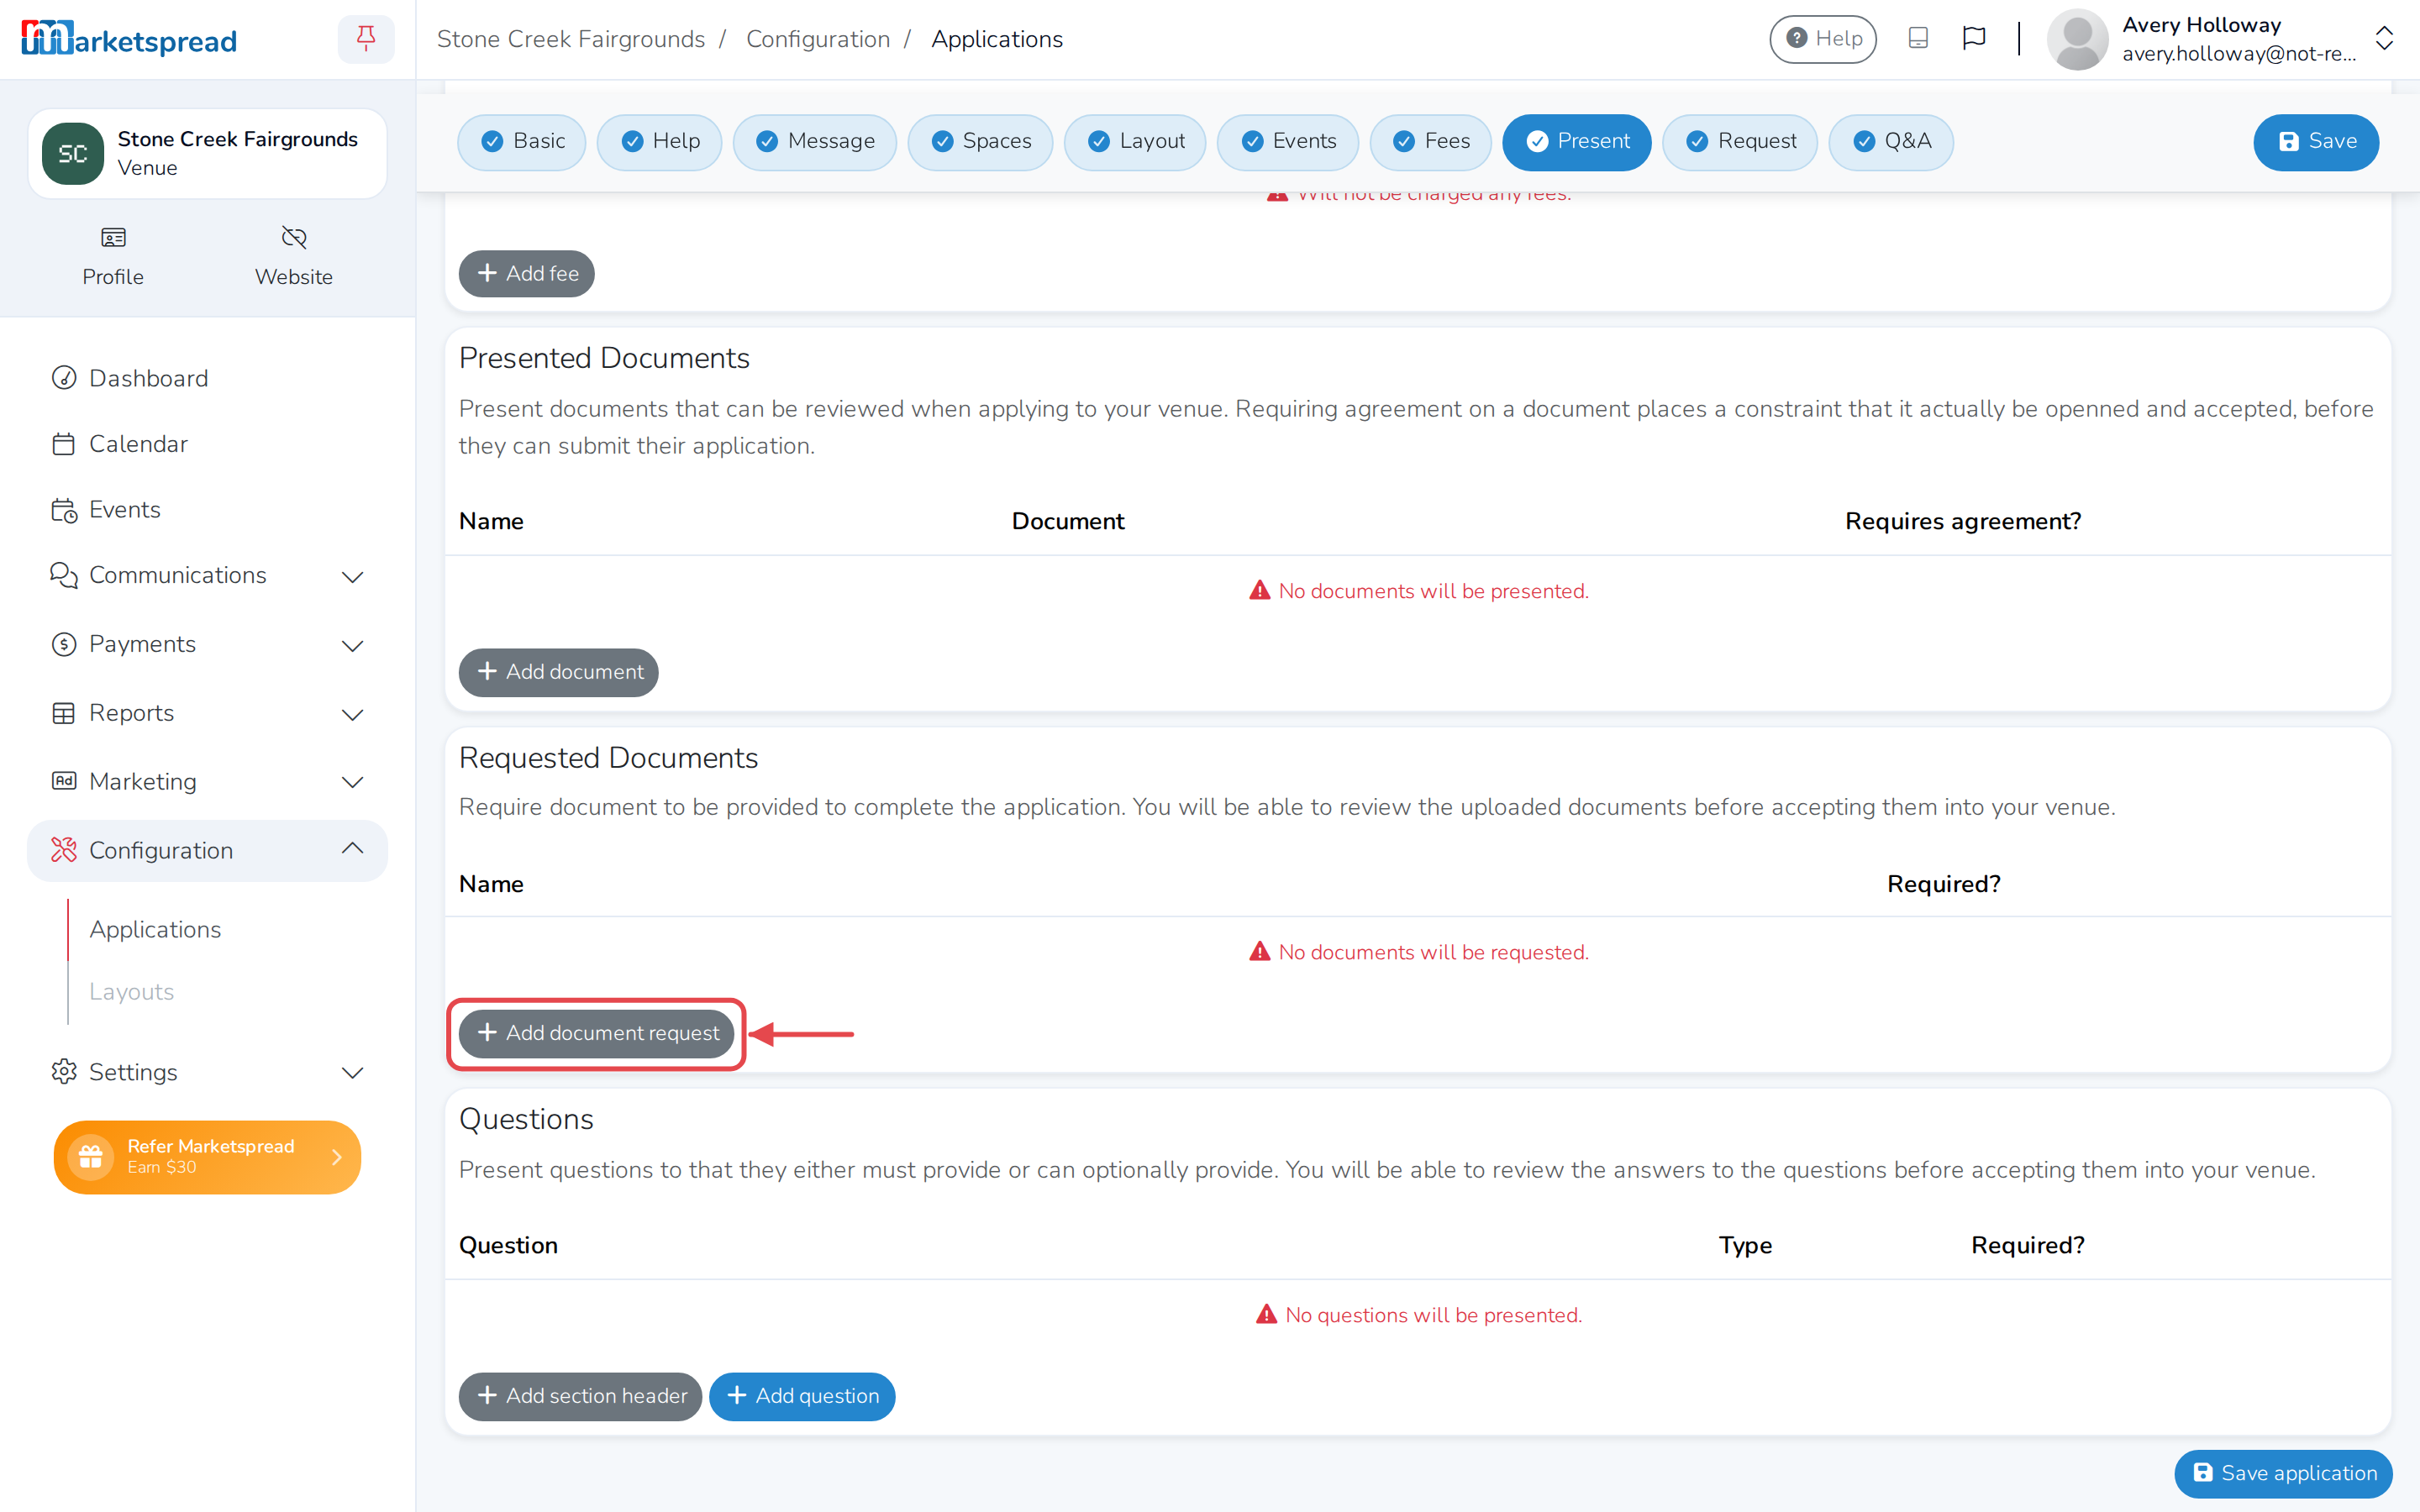Click the Refer Marketspread banner
Viewport: 2420px width, 1512px height.
[x=207, y=1157]
